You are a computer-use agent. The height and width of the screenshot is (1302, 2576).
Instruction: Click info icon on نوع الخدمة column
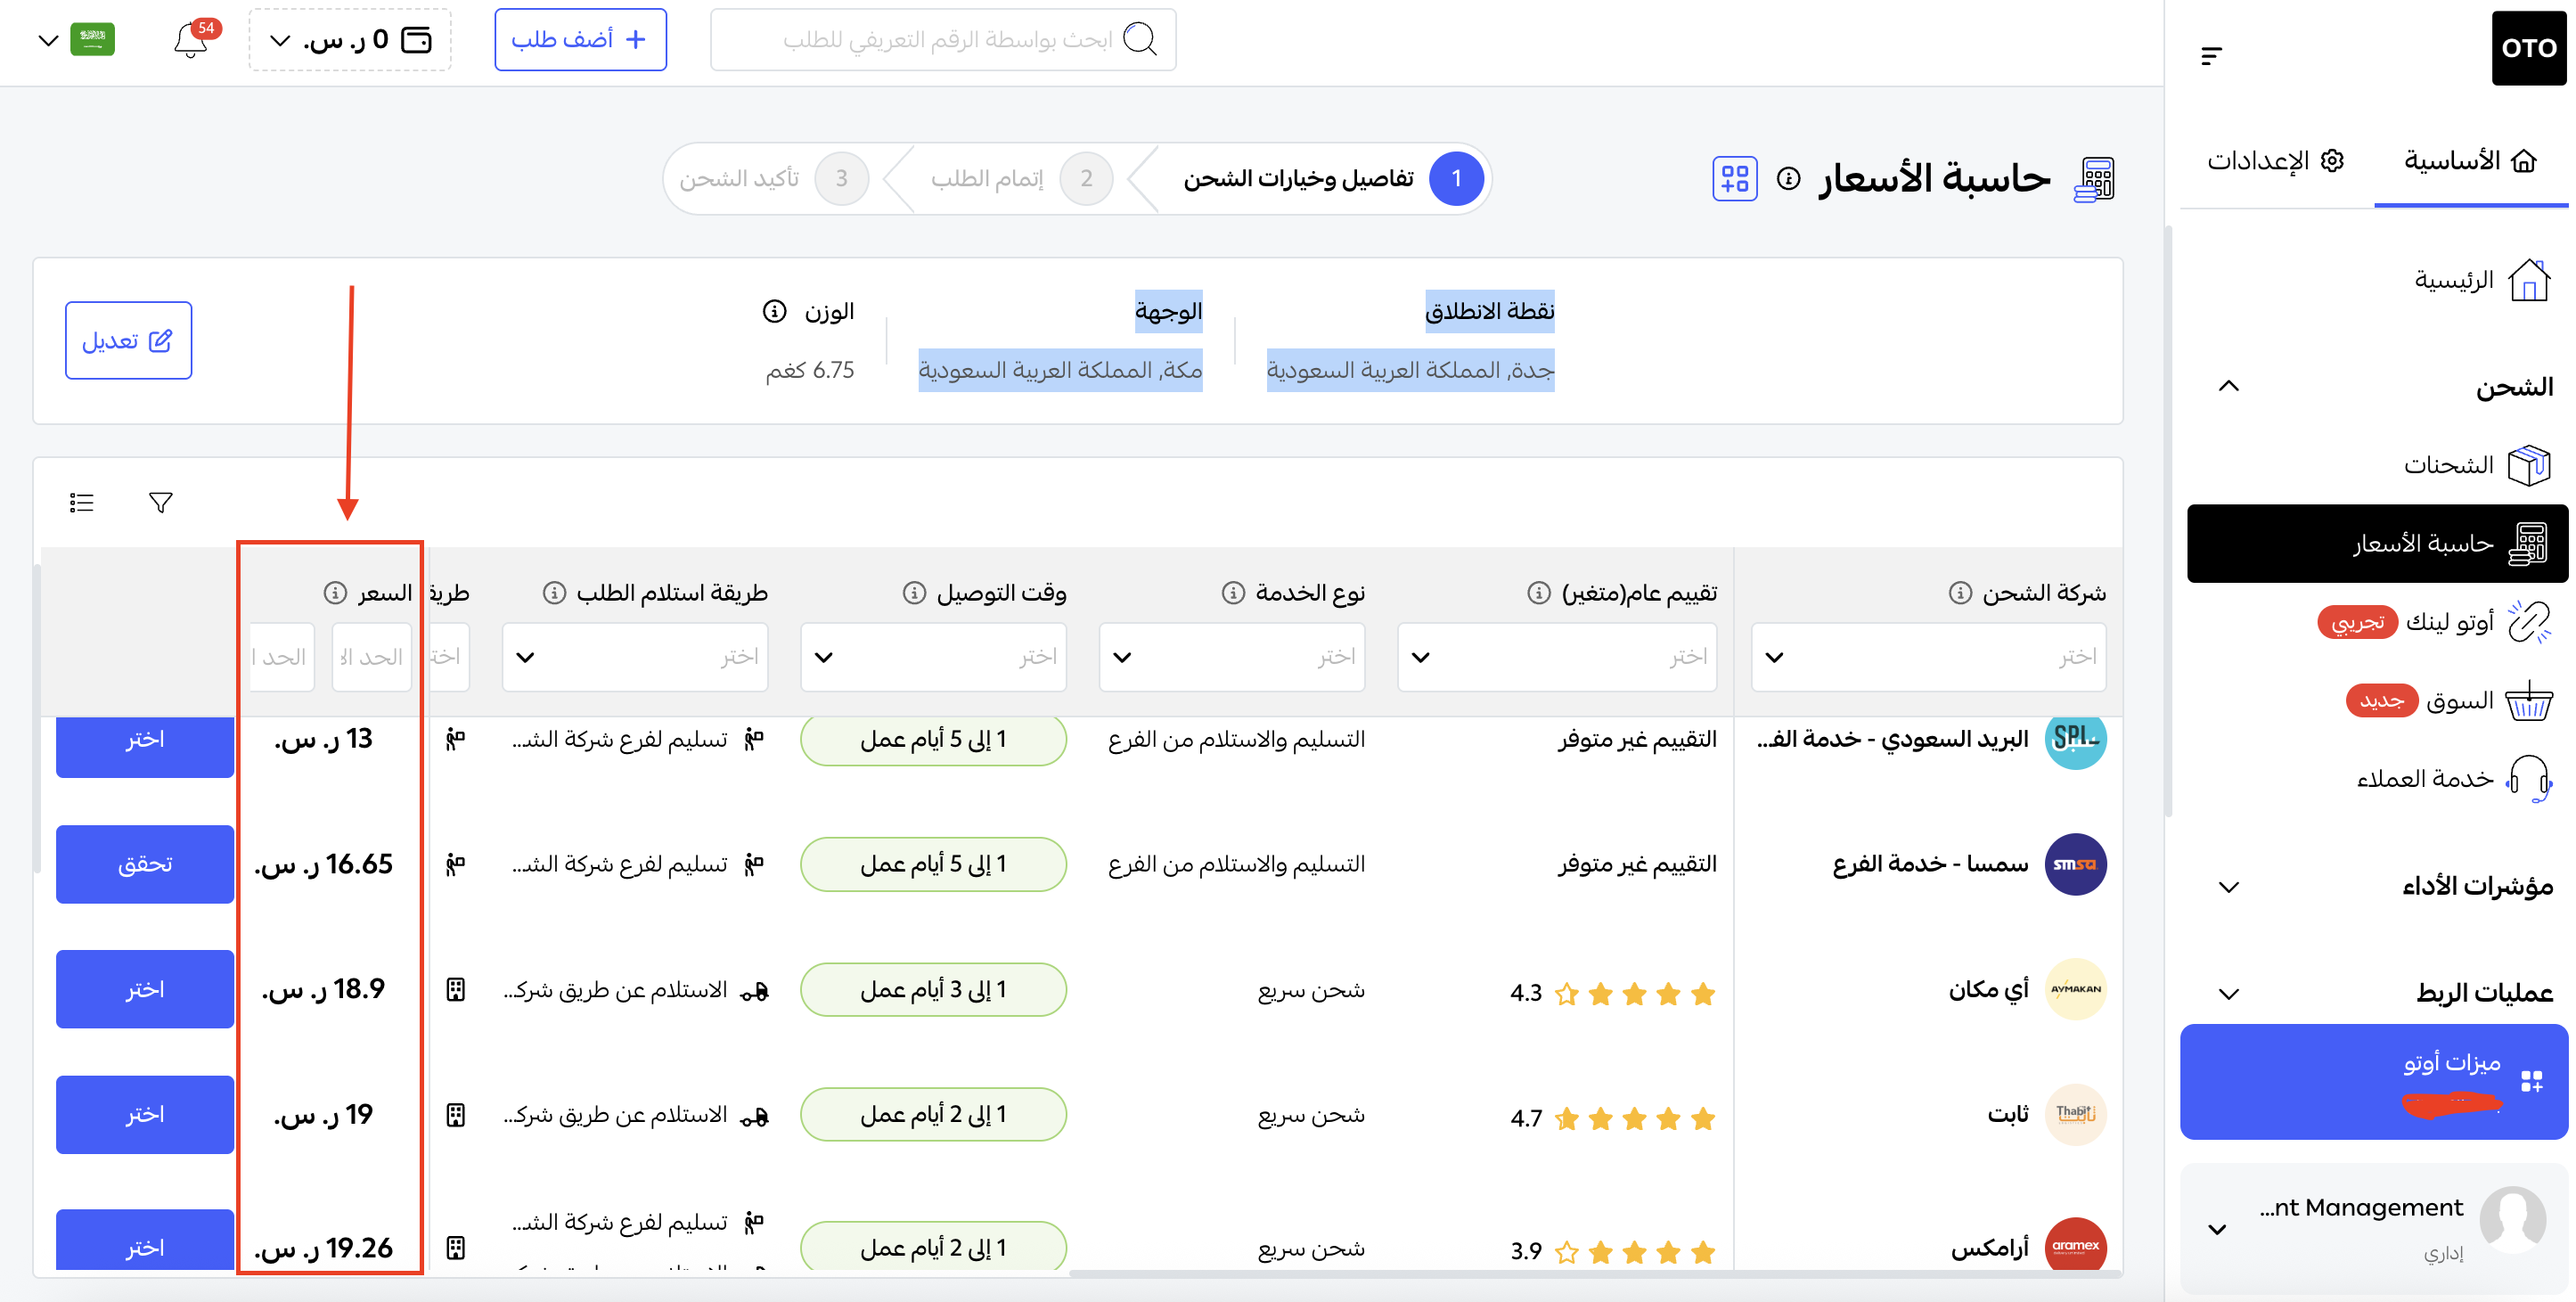[x=1233, y=593]
